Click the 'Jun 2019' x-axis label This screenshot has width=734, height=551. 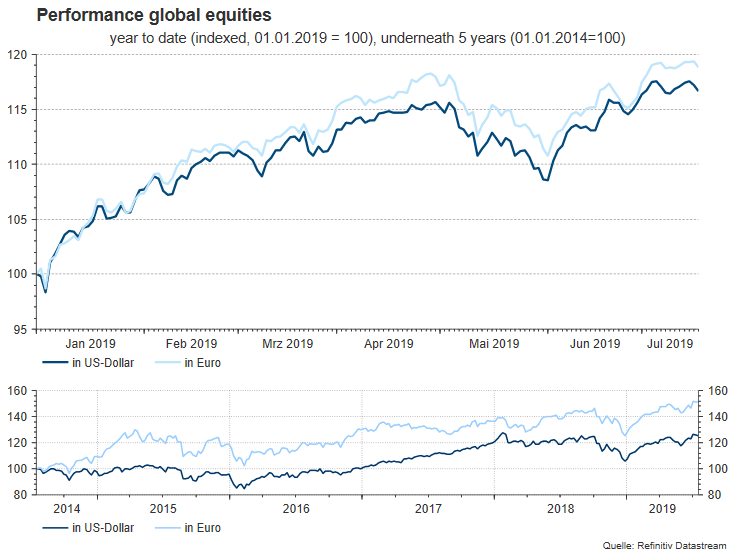pyautogui.click(x=594, y=343)
